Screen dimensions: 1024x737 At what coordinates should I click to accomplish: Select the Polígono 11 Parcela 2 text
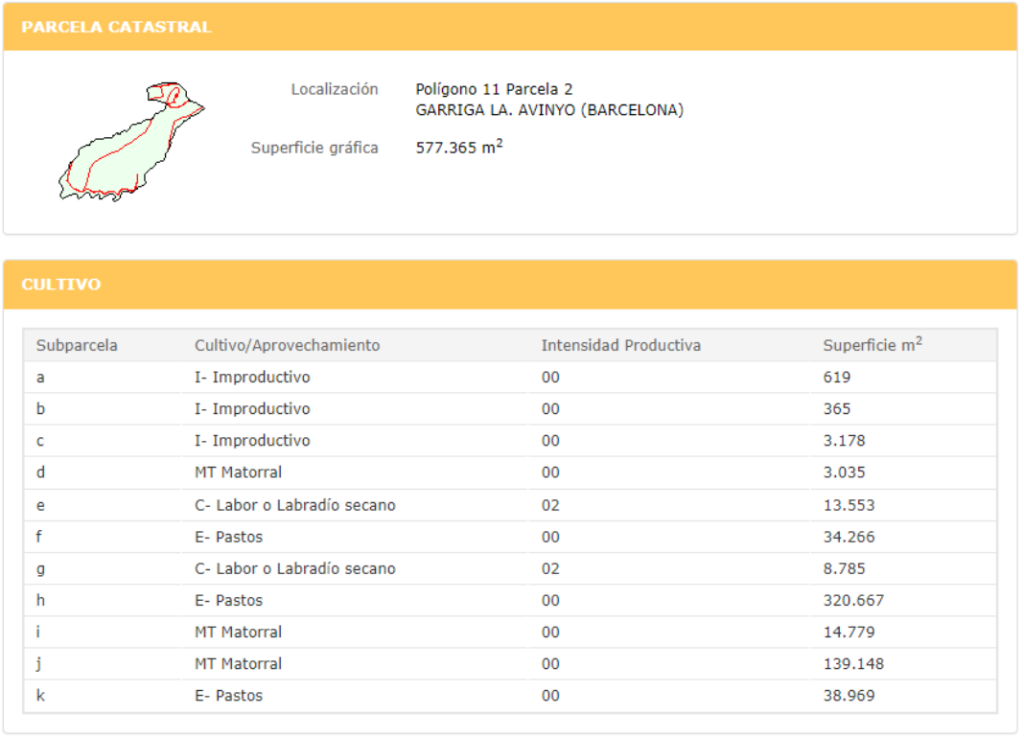click(494, 90)
